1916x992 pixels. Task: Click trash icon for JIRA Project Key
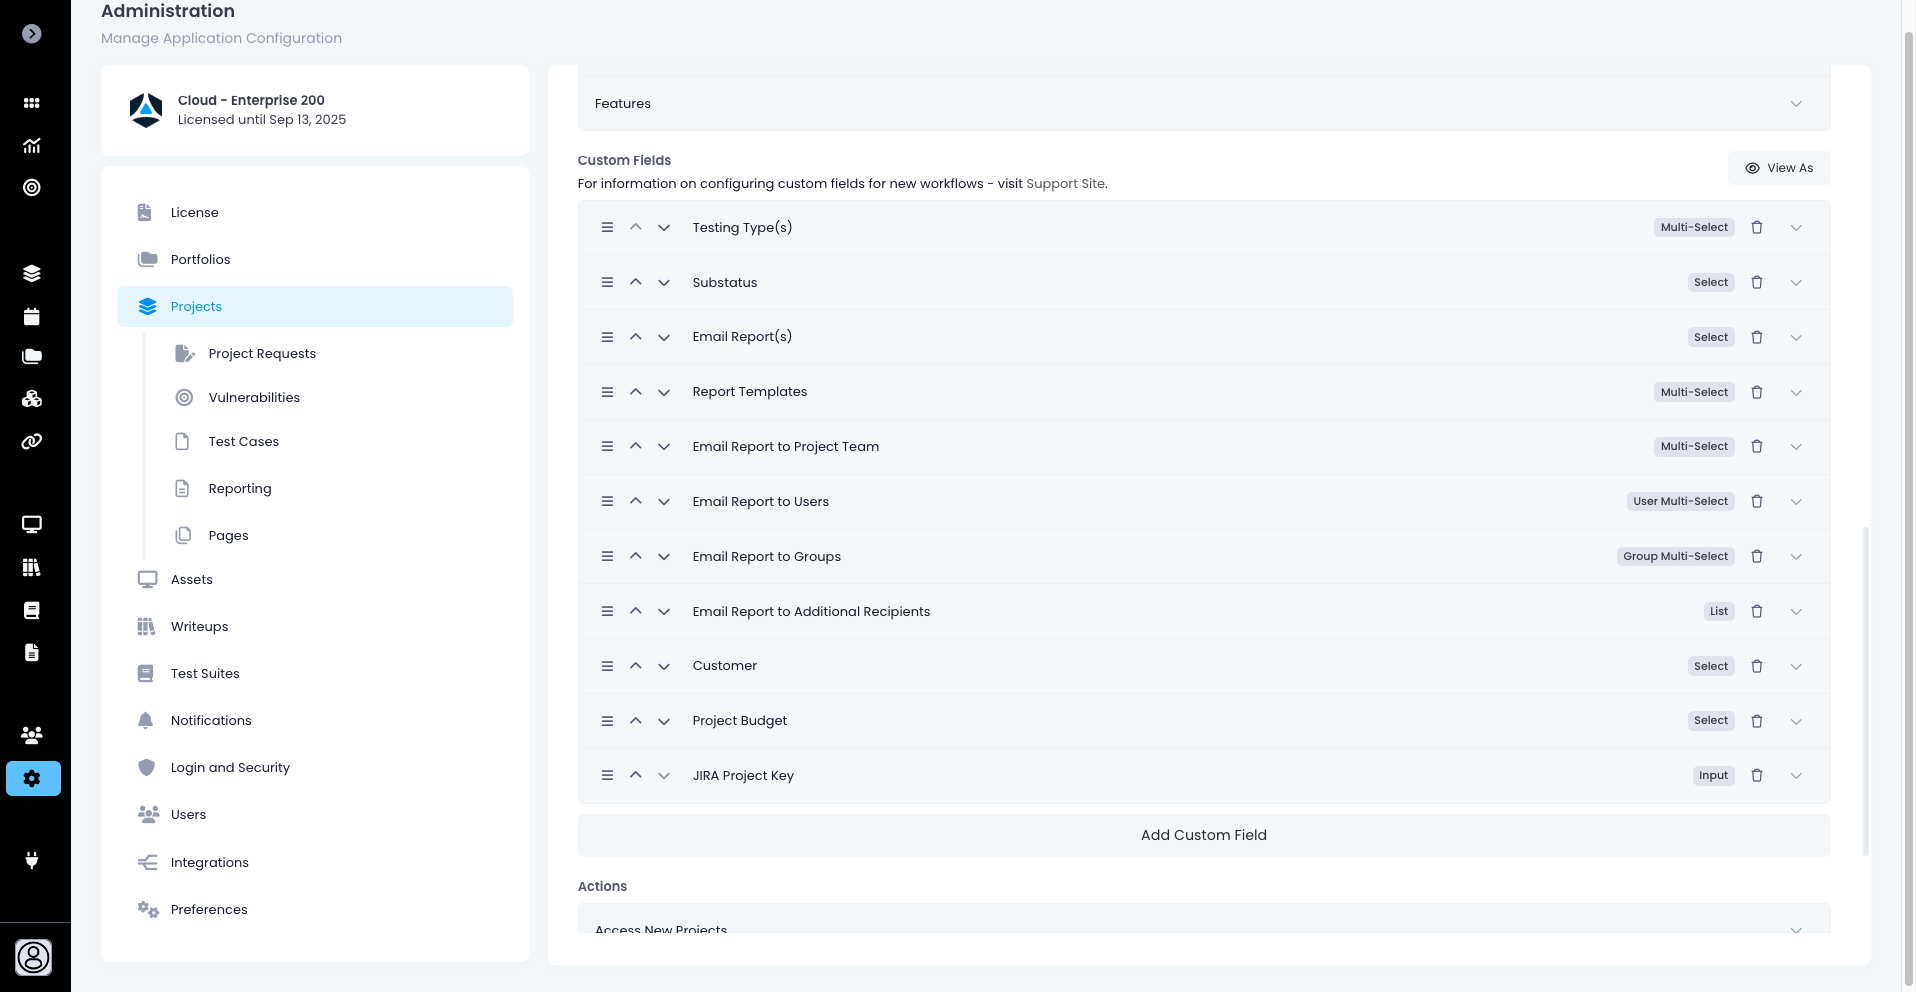pyautogui.click(x=1756, y=776)
